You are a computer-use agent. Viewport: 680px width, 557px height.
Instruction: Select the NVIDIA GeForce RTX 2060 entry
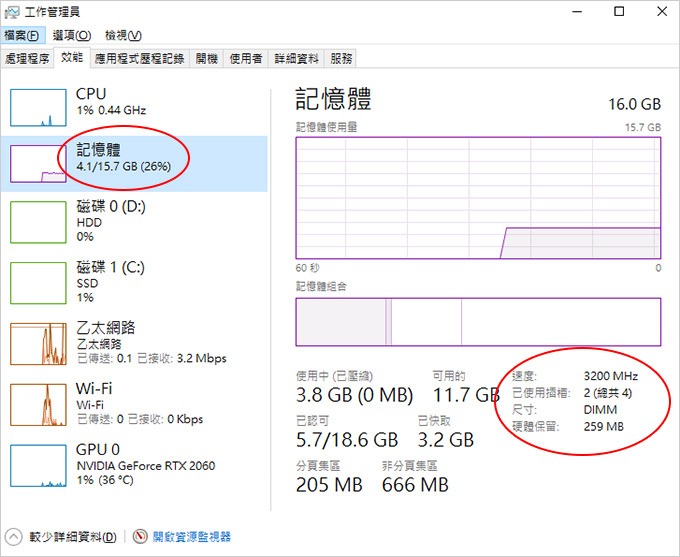point(134,465)
